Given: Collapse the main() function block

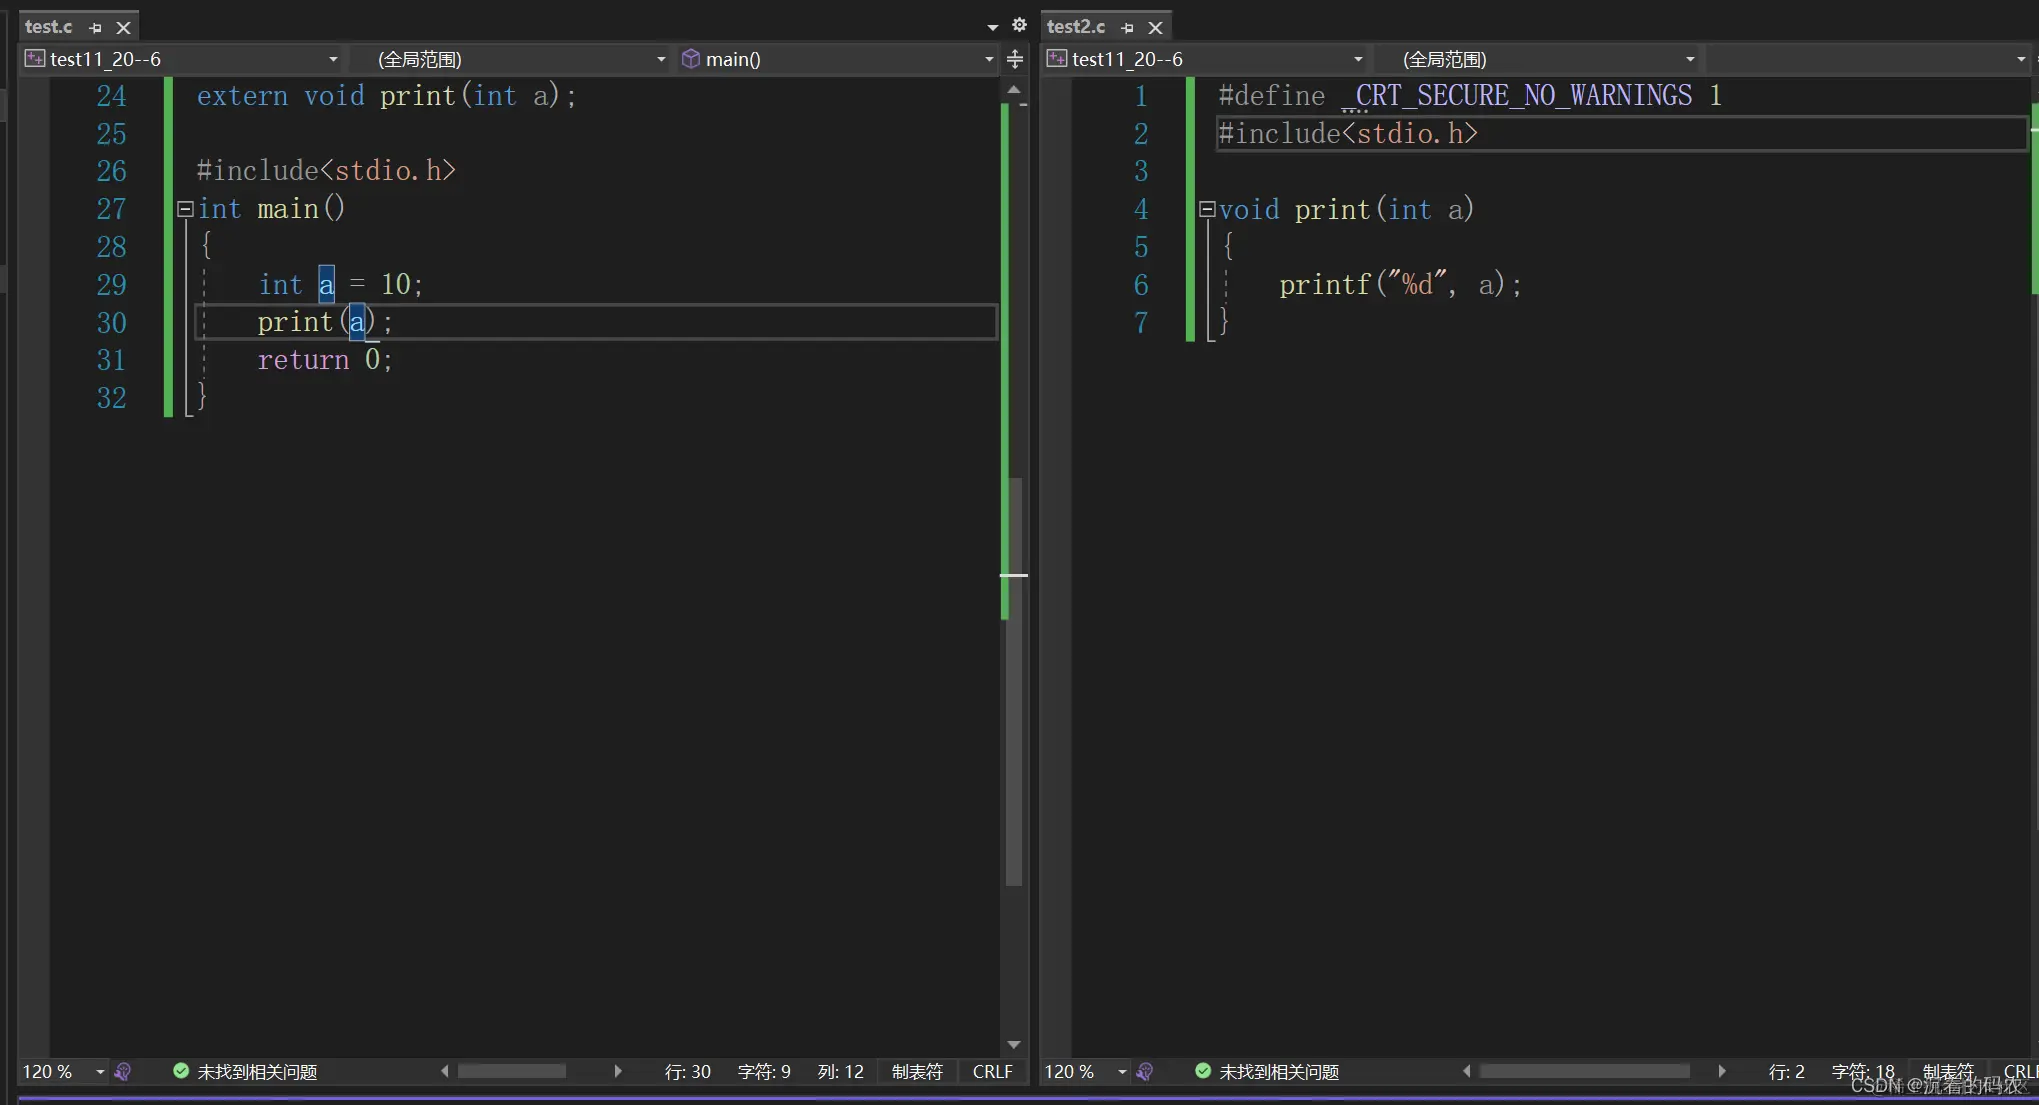Looking at the screenshot, I should point(185,209).
